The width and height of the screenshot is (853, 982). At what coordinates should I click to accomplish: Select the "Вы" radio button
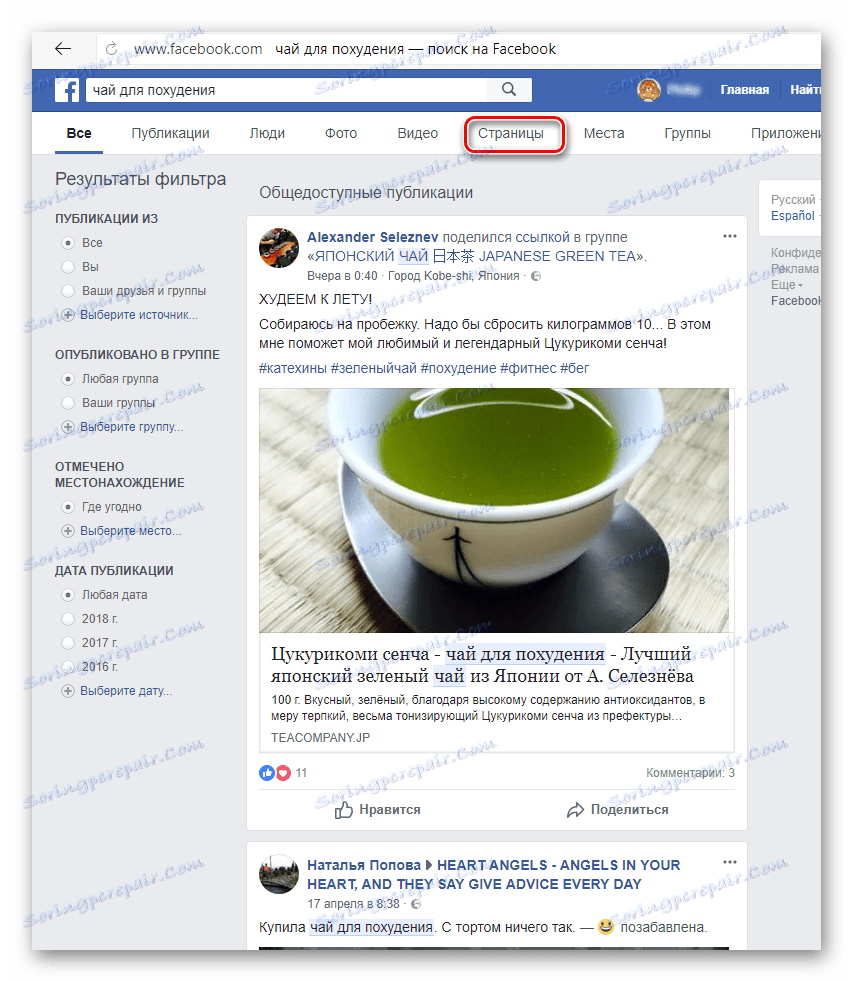tap(65, 266)
